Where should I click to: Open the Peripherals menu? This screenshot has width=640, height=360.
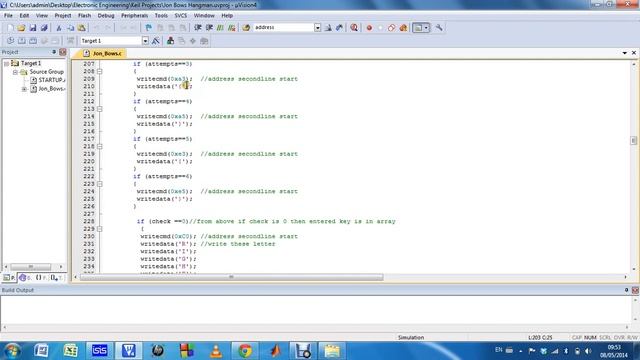point(134,16)
